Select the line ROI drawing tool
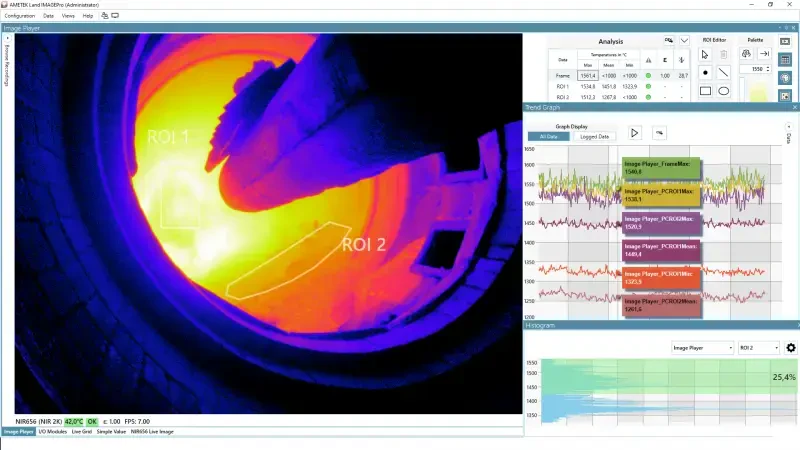800x450 pixels. click(724, 72)
